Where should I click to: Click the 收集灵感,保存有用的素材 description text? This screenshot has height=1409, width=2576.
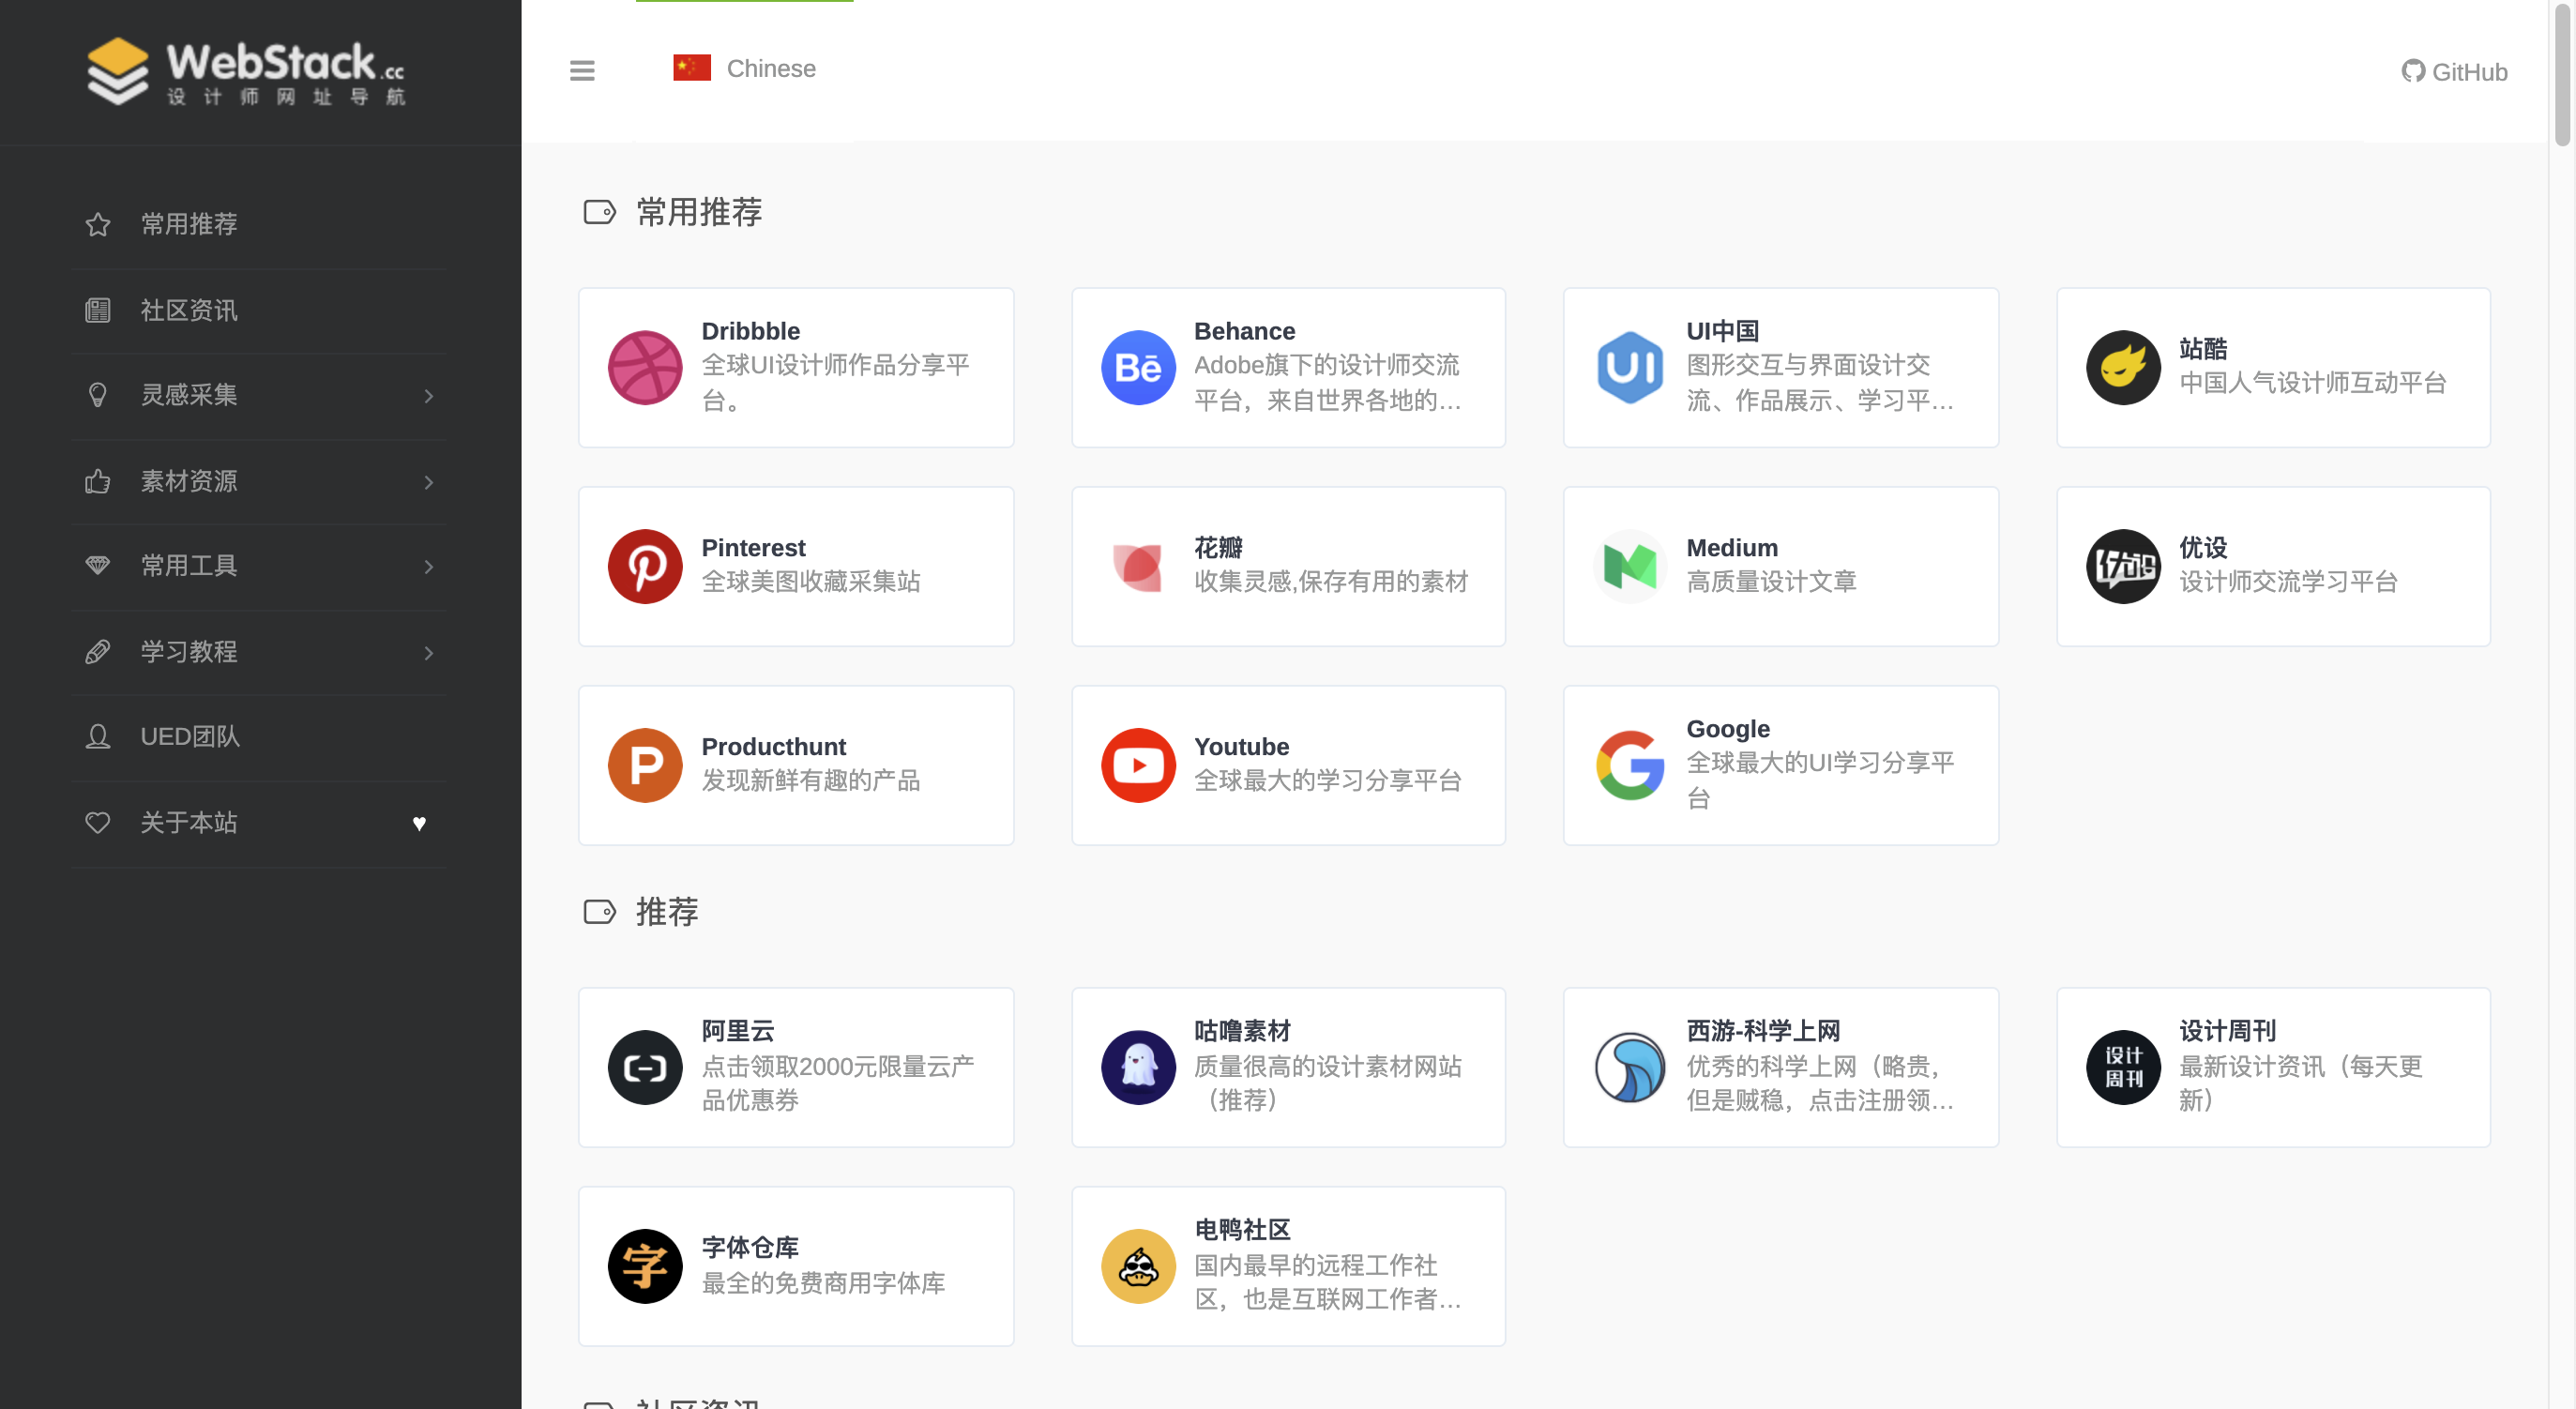click(x=1331, y=582)
